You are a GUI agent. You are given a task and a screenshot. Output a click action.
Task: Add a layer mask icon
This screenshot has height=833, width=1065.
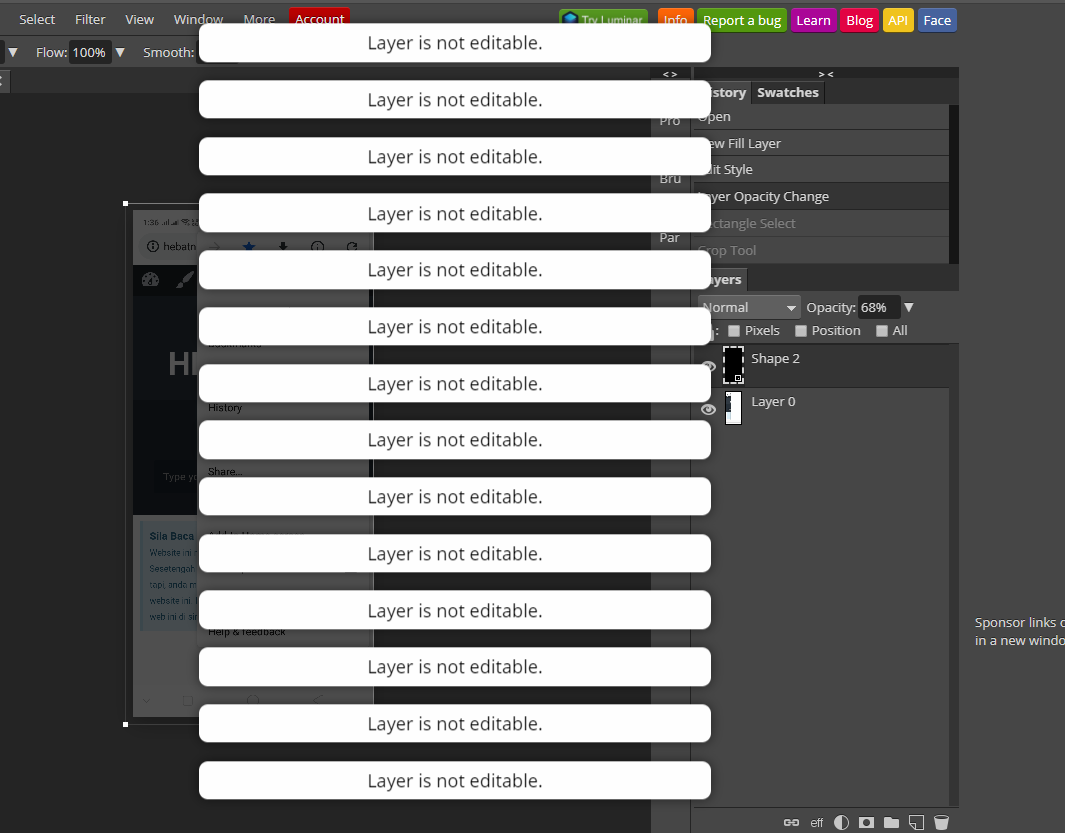tap(866, 822)
